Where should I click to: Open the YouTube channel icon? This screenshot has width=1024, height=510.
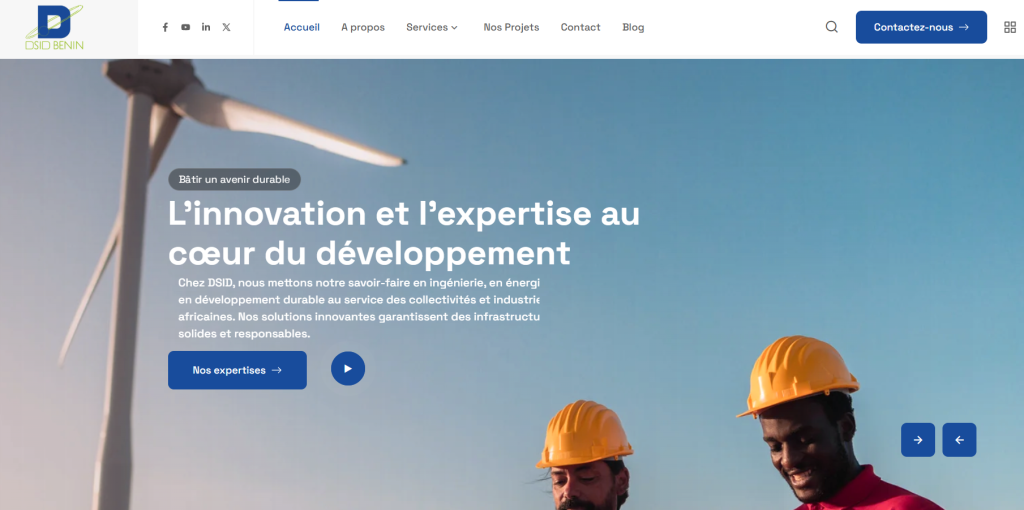click(185, 27)
